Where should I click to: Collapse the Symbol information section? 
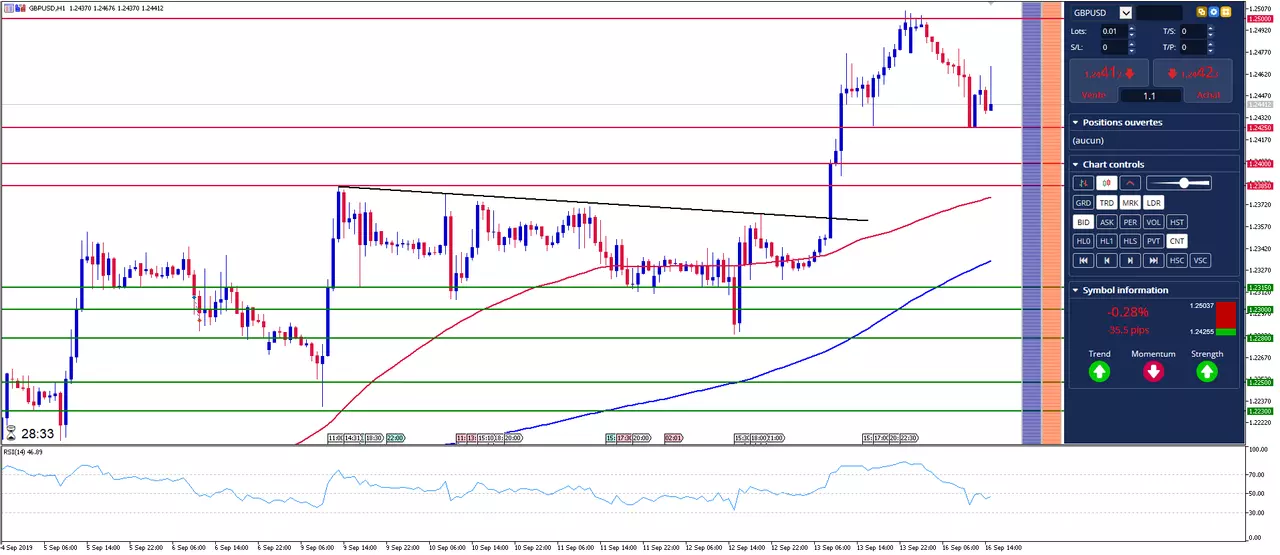pos(1075,290)
